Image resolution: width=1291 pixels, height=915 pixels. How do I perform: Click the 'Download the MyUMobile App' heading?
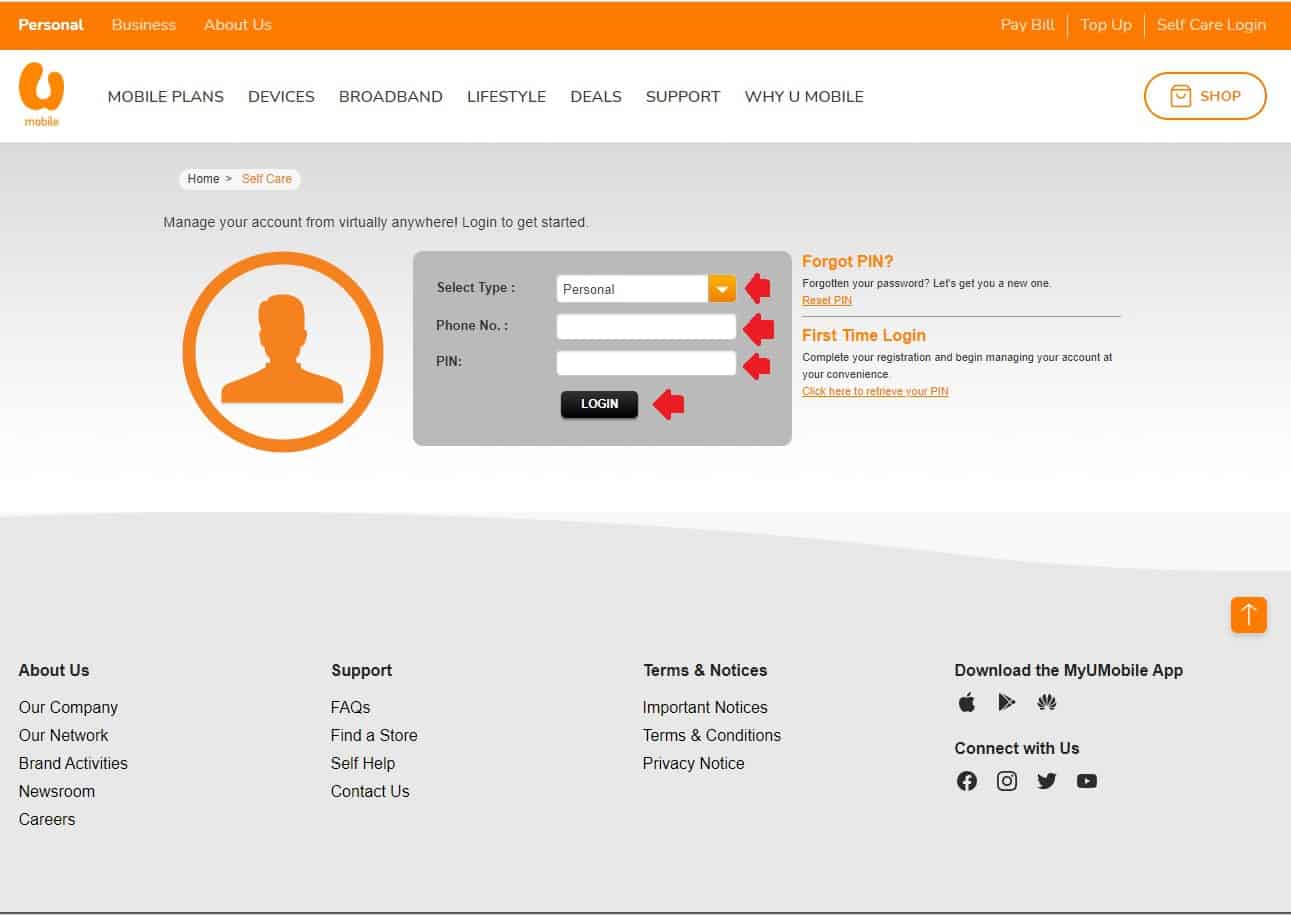[x=1069, y=670]
